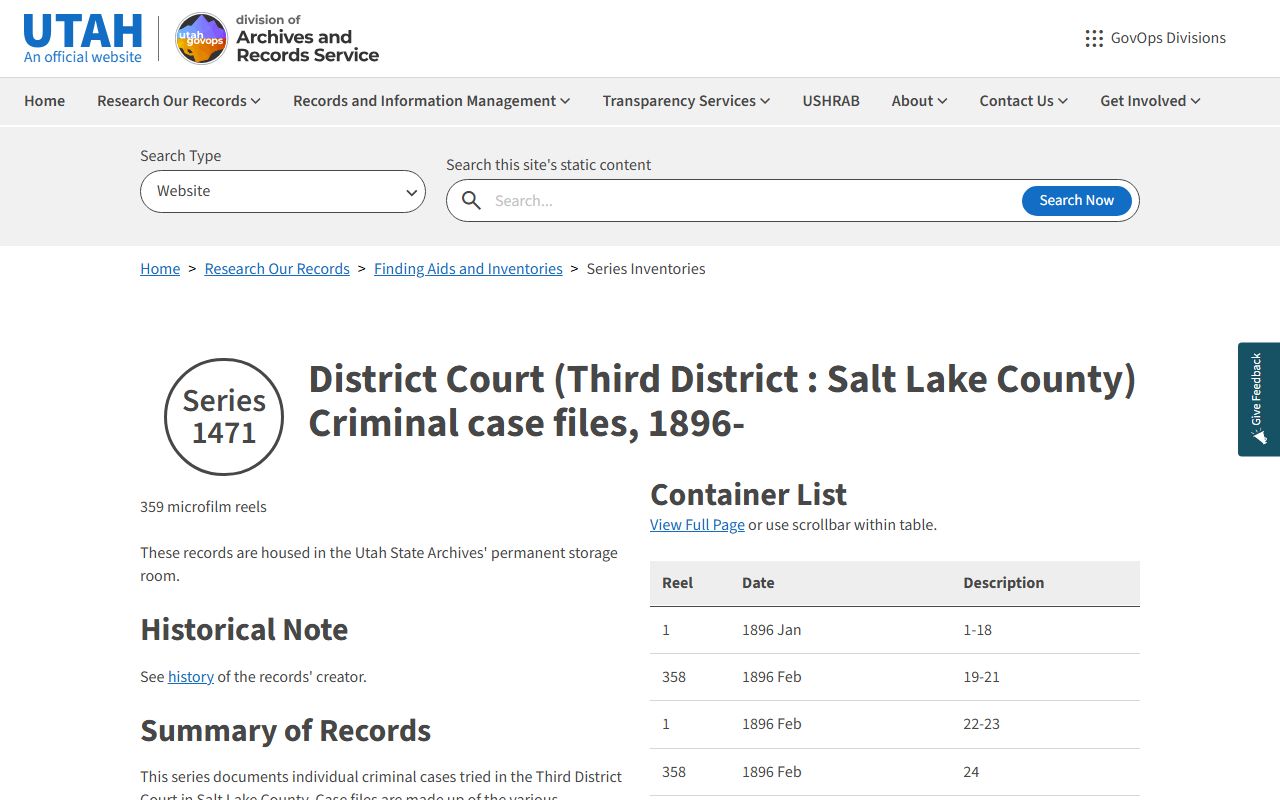Open the Give Feedback side tab
This screenshot has height=800, width=1280.
click(1259, 400)
